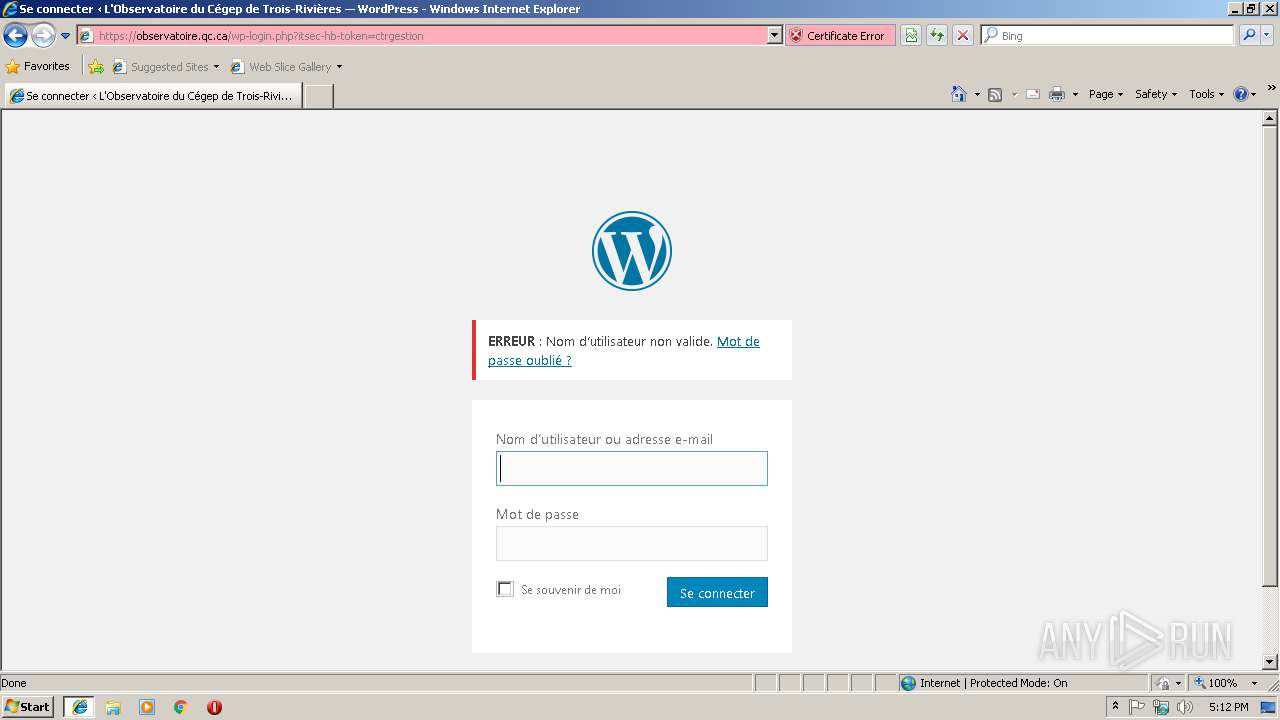
Task: Show hidden tray icons arrow
Action: [1115, 707]
